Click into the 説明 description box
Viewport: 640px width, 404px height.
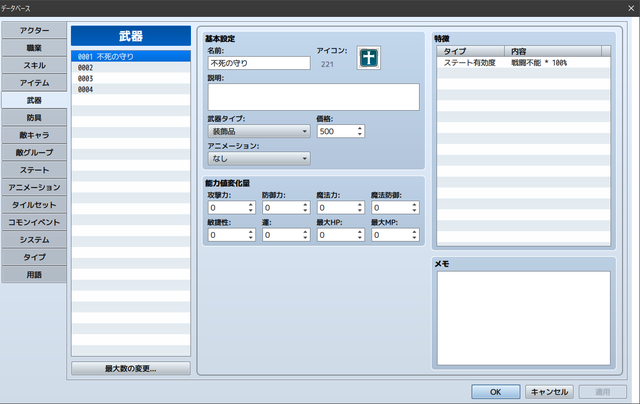click(313, 97)
